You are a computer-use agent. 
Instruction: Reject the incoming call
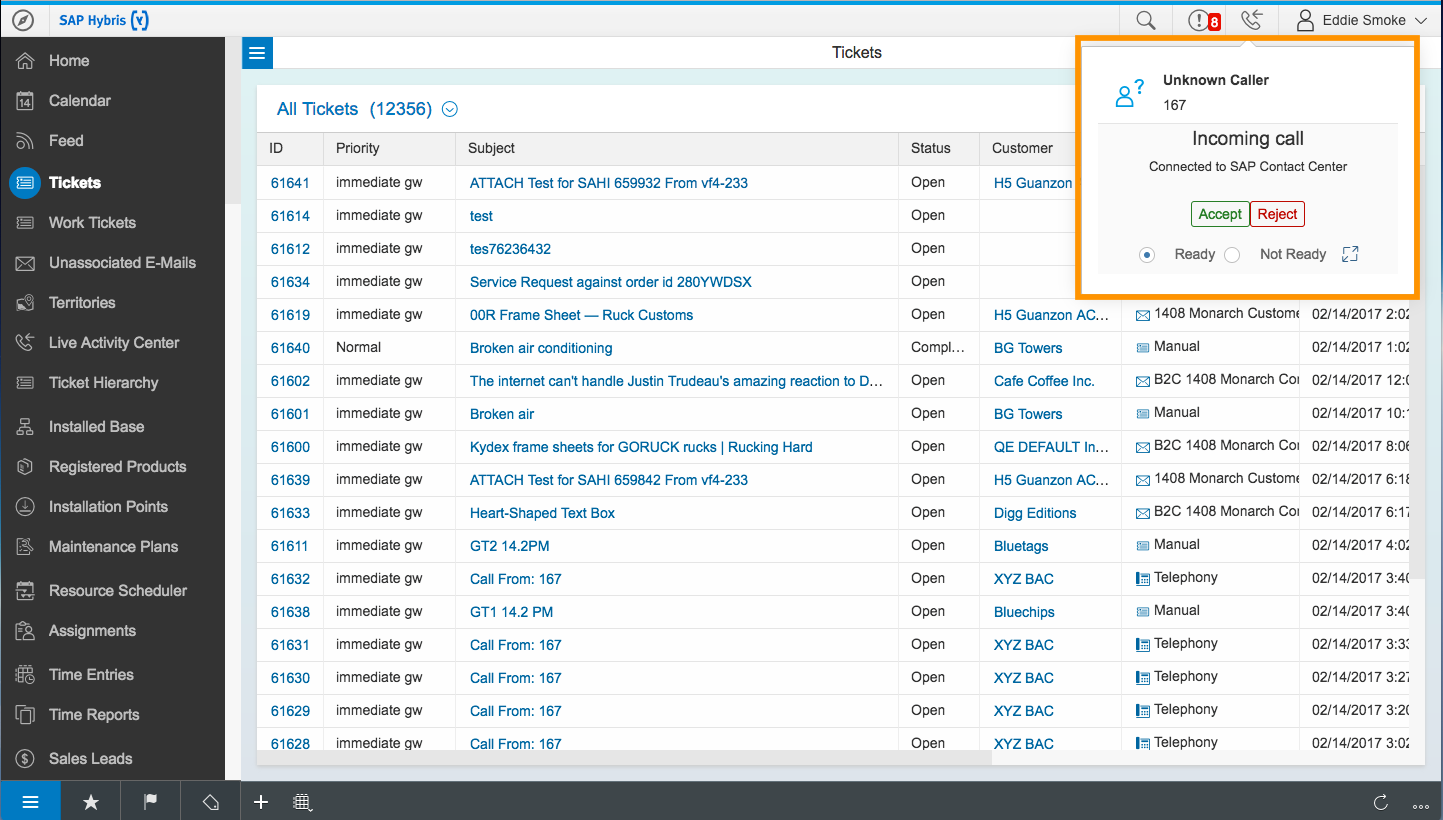pos(1277,214)
